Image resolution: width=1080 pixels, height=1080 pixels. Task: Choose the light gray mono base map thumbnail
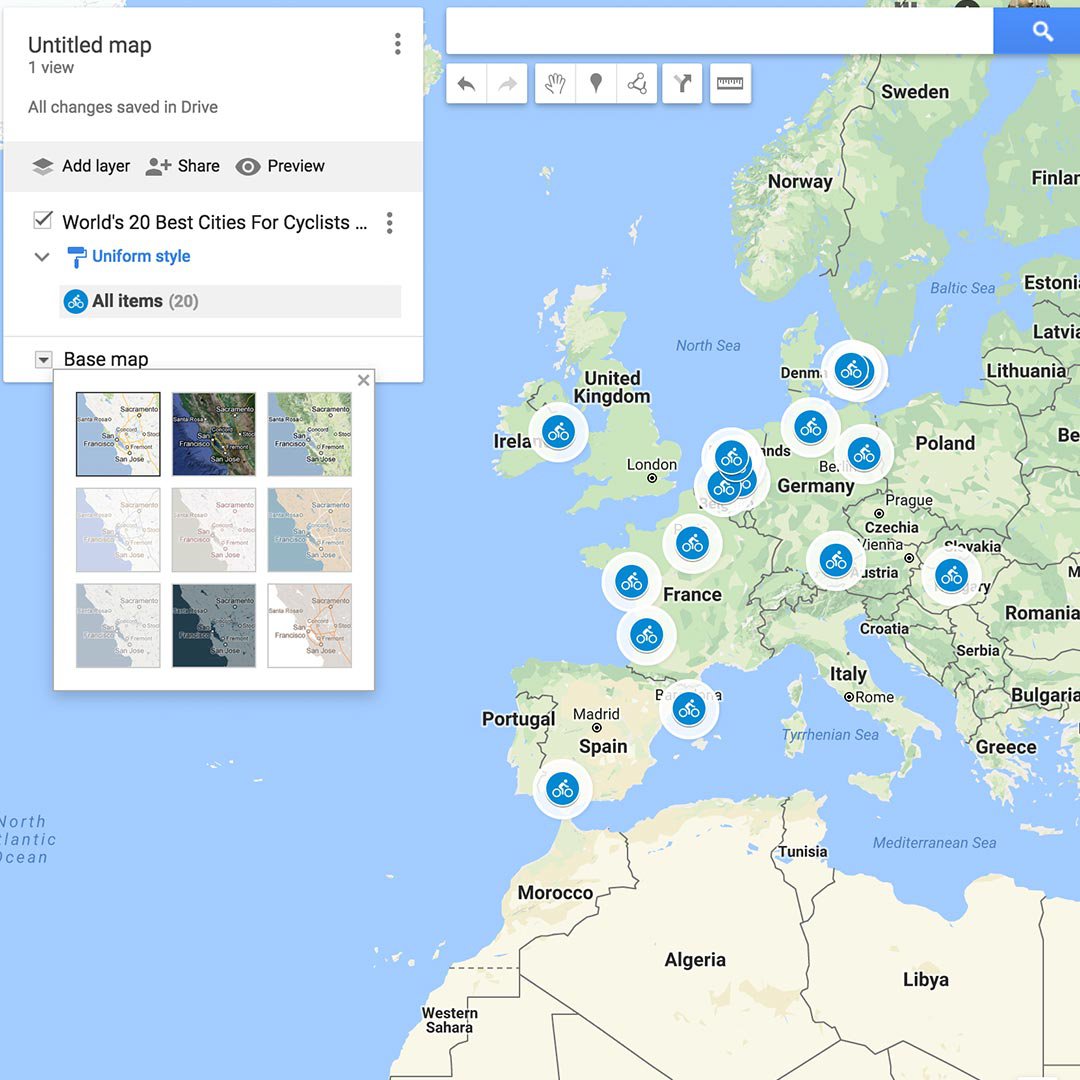pos(214,530)
